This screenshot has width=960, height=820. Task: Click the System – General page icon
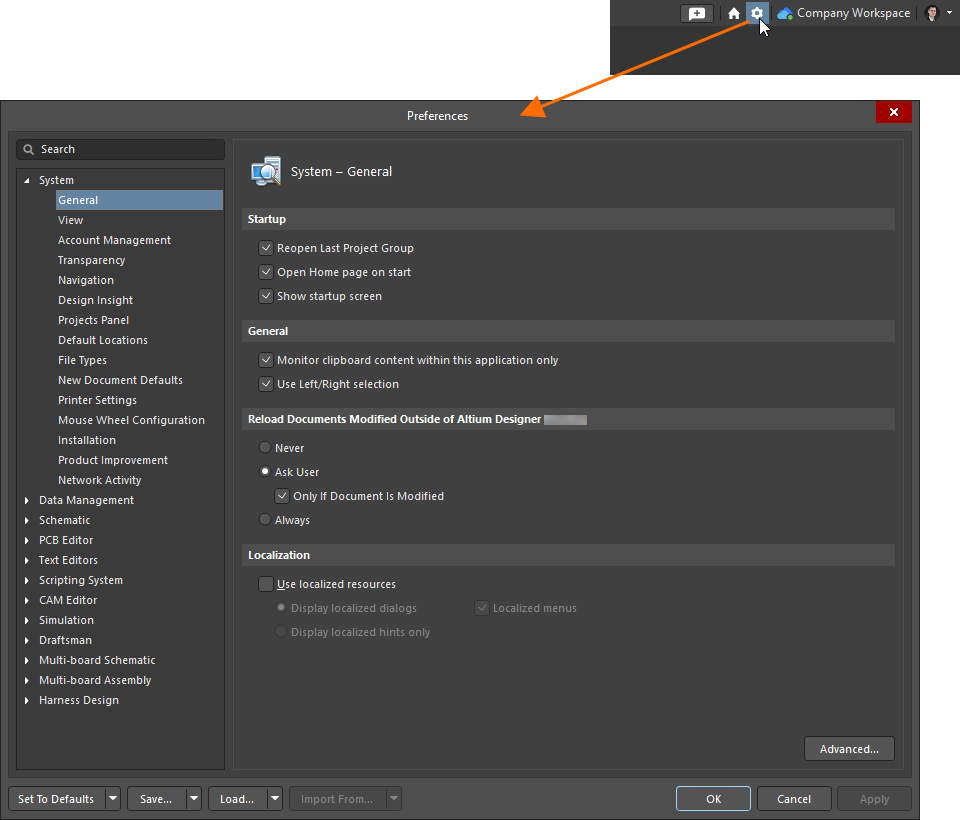(x=266, y=170)
